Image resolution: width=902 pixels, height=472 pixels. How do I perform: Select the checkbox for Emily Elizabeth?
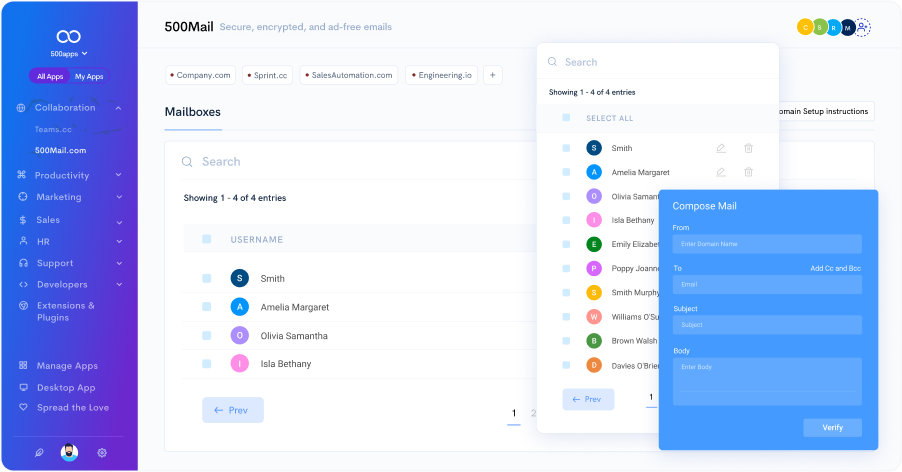coord(566,244)
